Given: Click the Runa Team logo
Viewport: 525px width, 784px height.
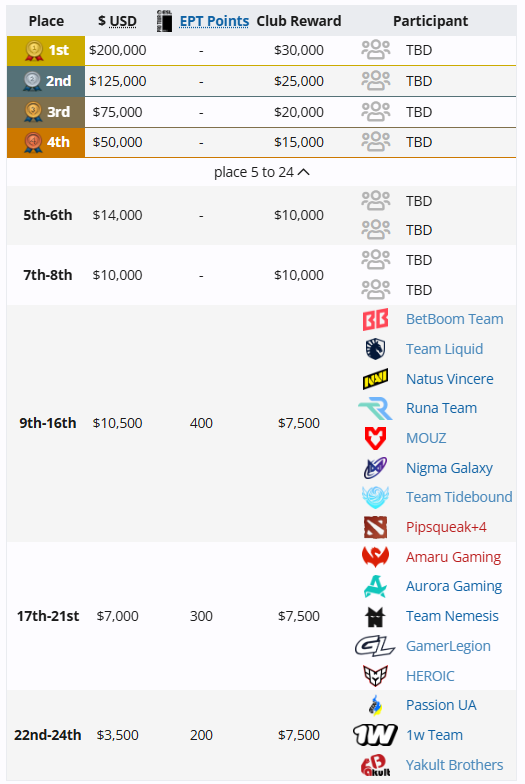Looking at the screenshot, I should click(x=376, y=408).
